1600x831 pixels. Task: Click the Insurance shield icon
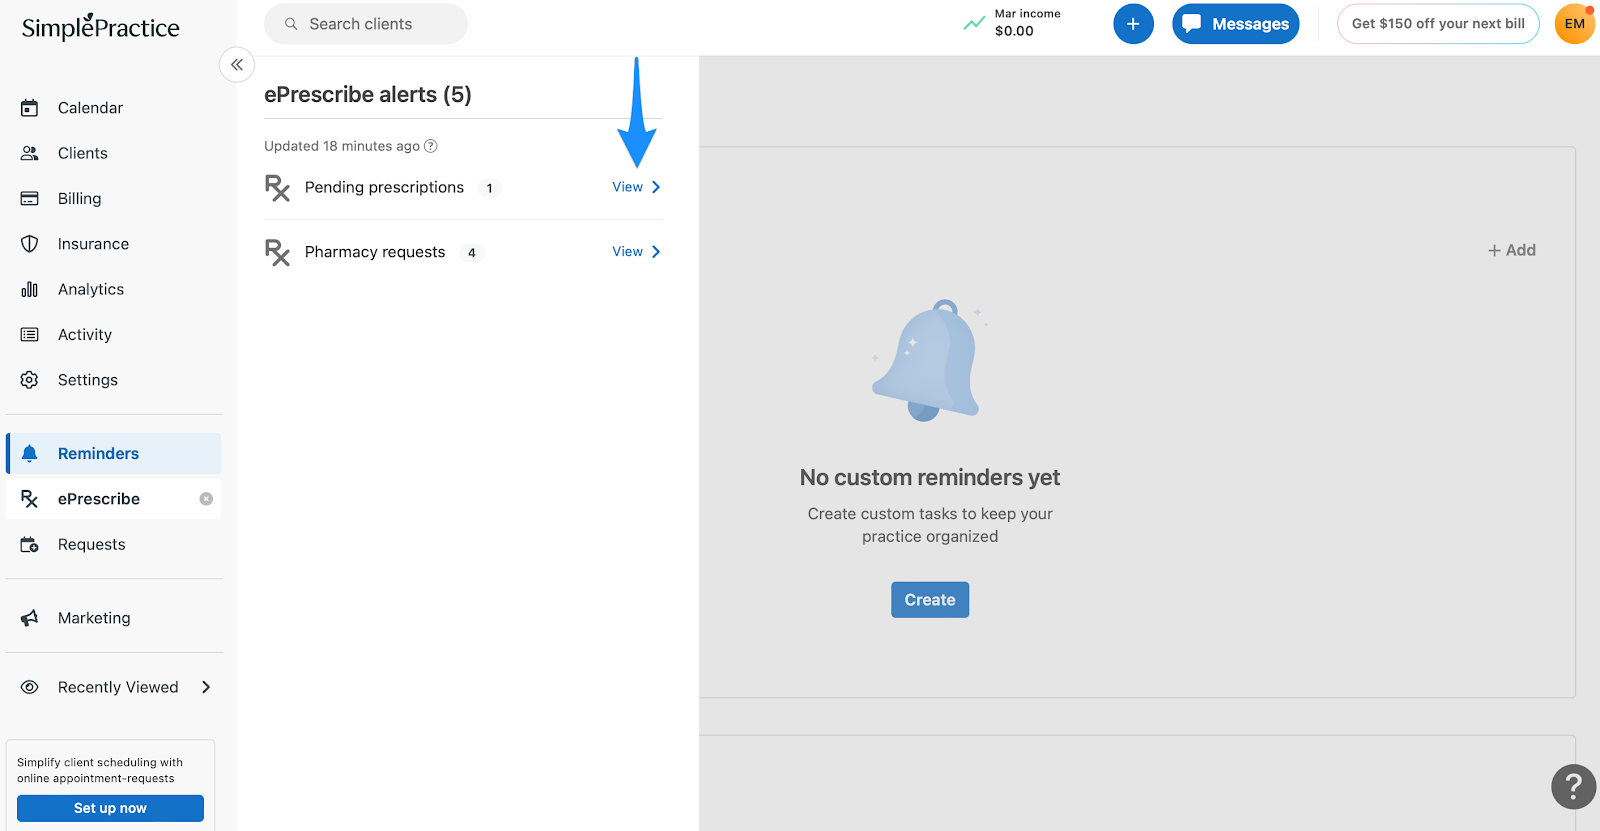(30, 244)
